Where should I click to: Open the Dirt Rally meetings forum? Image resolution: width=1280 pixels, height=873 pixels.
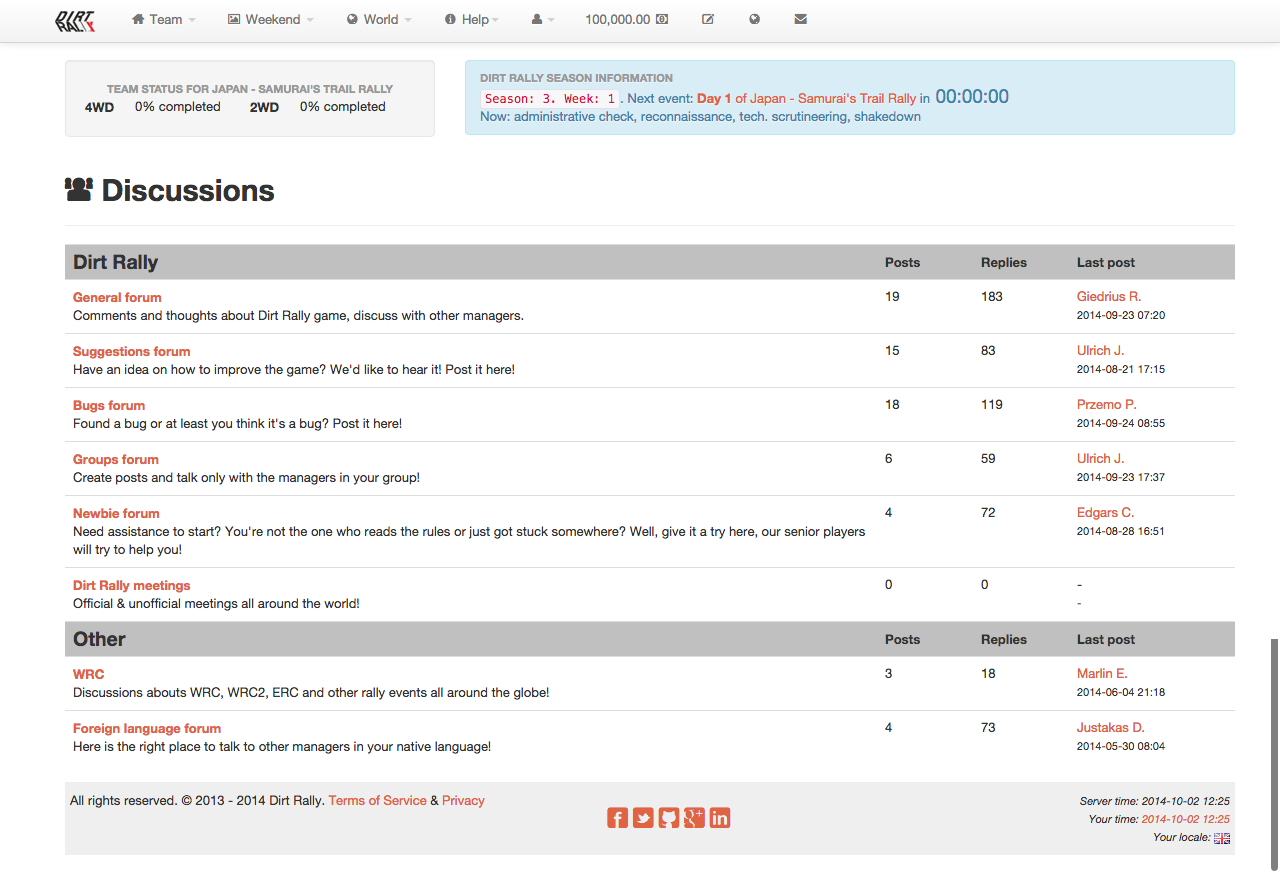131,585
